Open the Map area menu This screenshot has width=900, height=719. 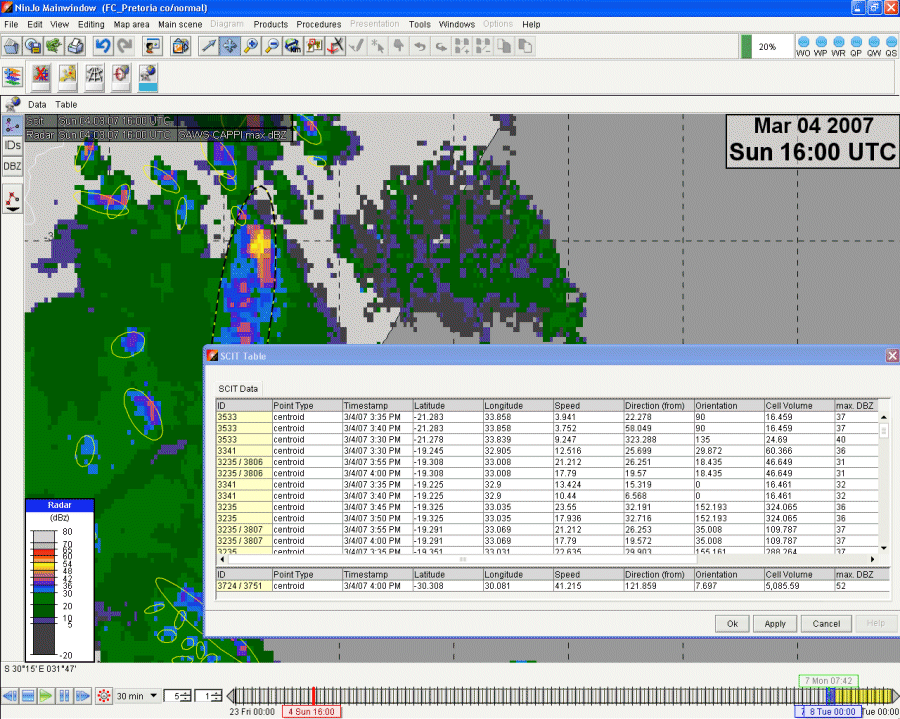(131, 24)
